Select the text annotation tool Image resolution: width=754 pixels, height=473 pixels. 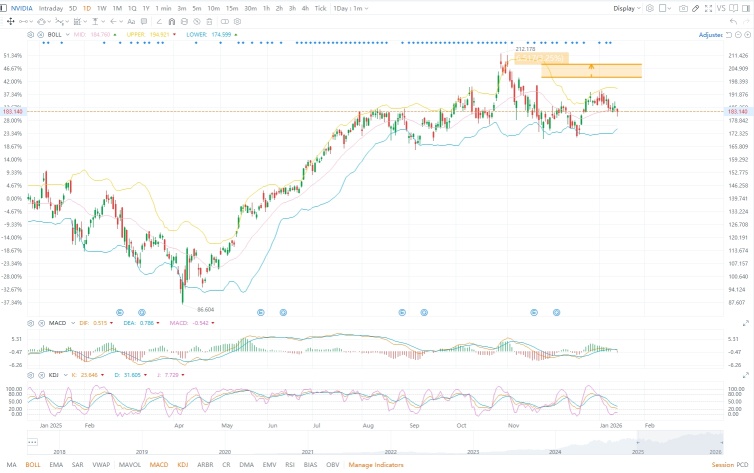coord(131,22)
